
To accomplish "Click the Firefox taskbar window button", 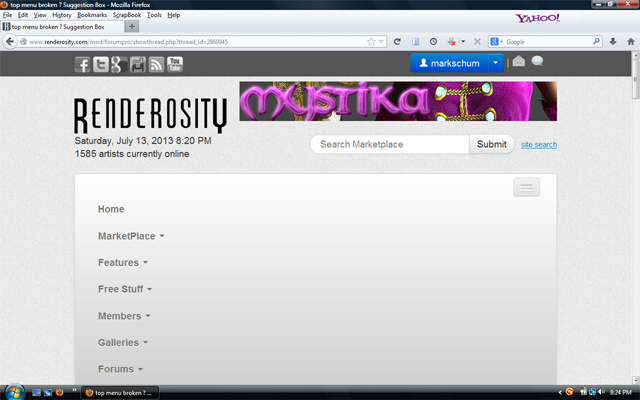I will (x=120, y=393).
